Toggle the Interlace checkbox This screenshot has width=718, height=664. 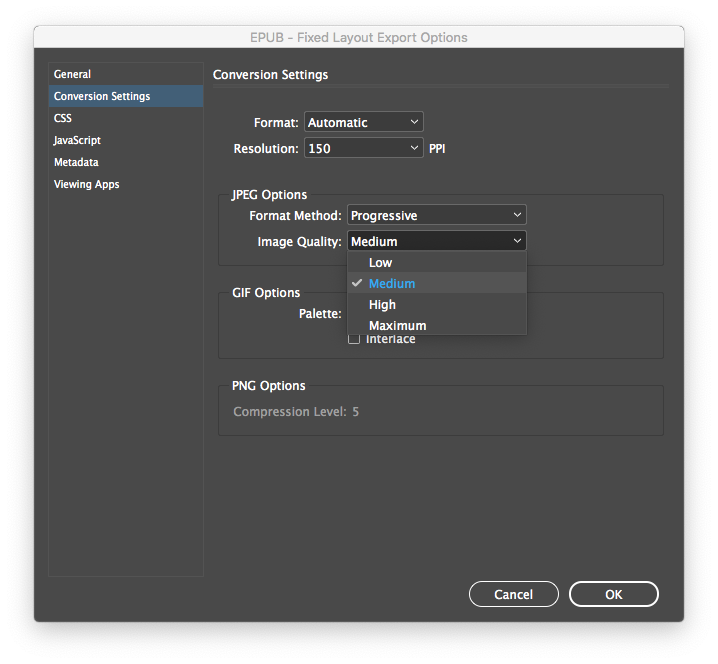(x=354, y=340)
